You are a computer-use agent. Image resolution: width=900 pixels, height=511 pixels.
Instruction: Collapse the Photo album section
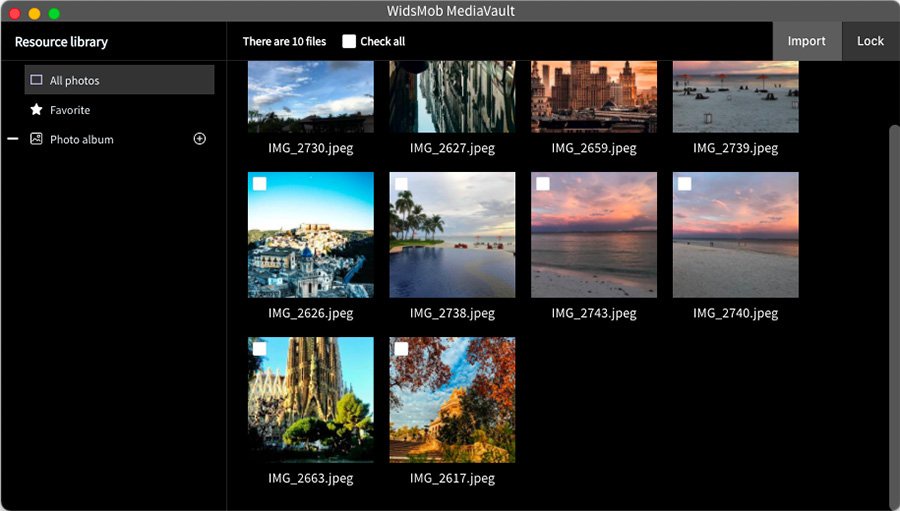pos(13,139)
